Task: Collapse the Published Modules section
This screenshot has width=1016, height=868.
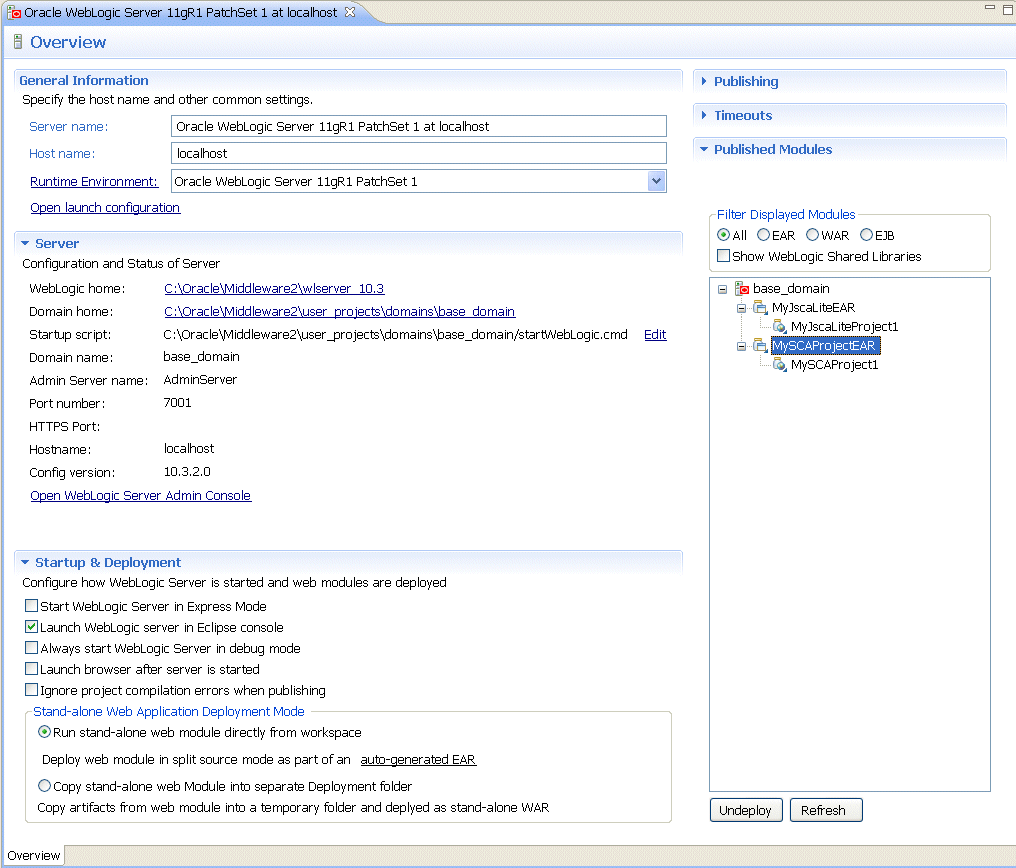Action: (x=704, y=150)
